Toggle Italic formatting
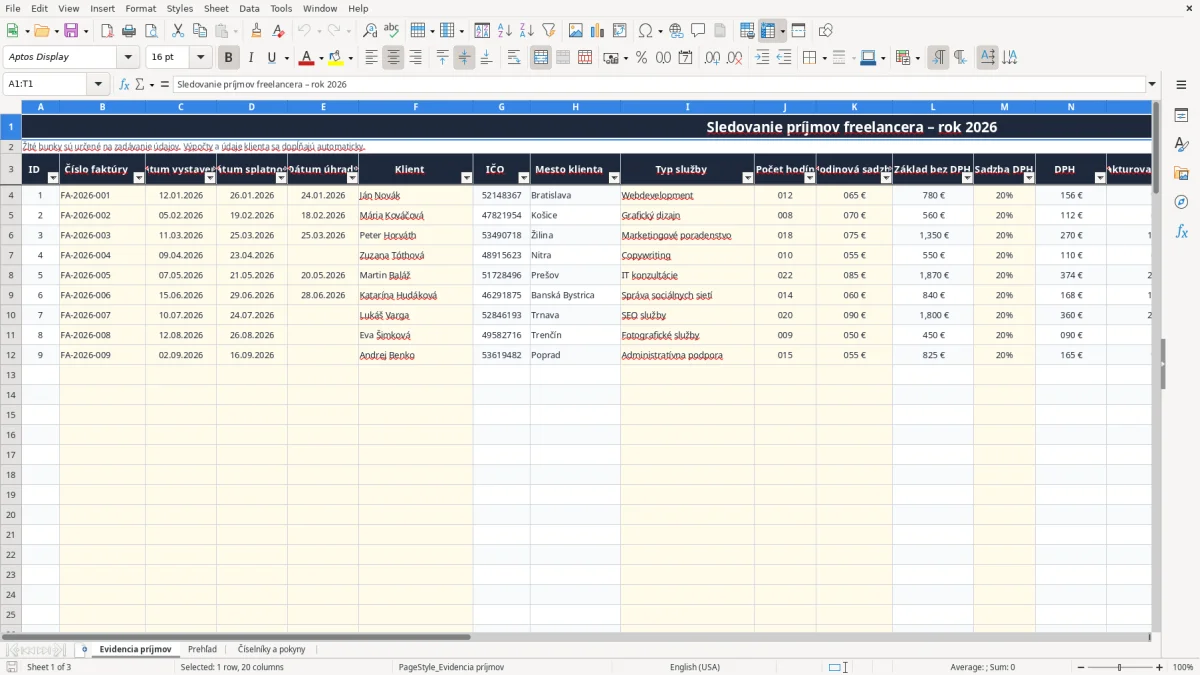1200x675 pixels. pos(251,58)
